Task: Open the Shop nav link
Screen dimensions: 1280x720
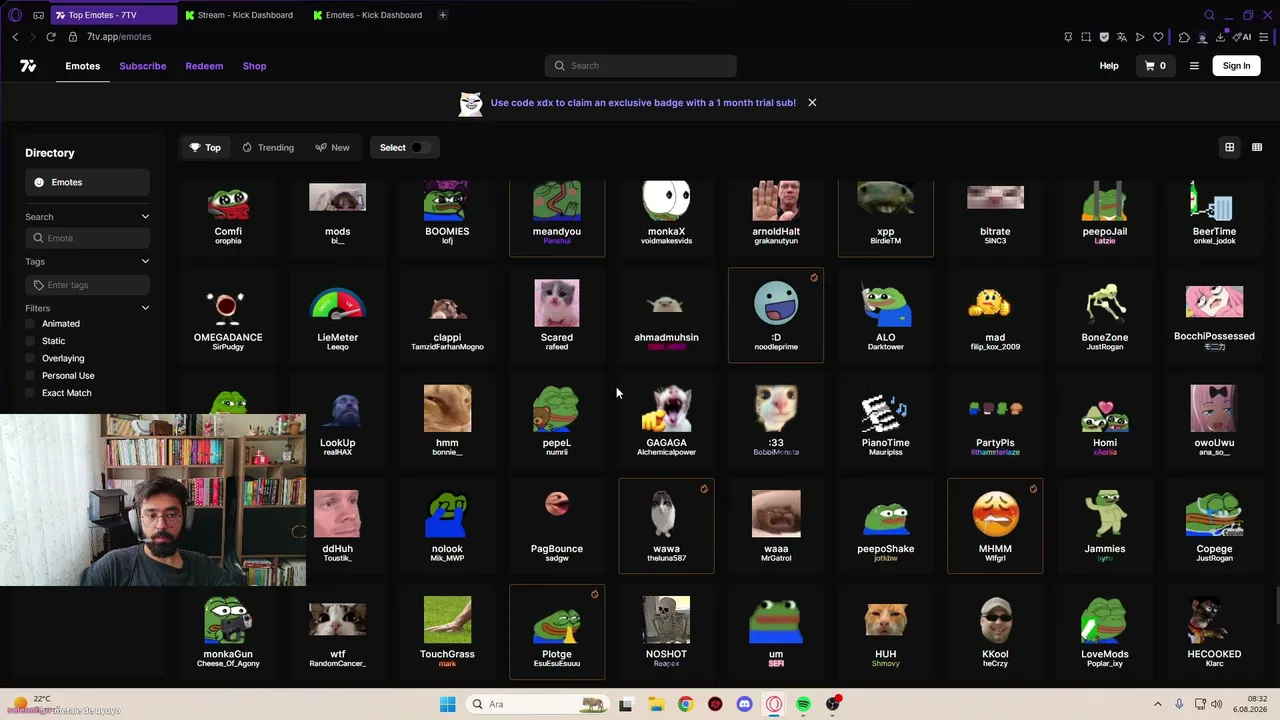Action: (x=254, y=66)
